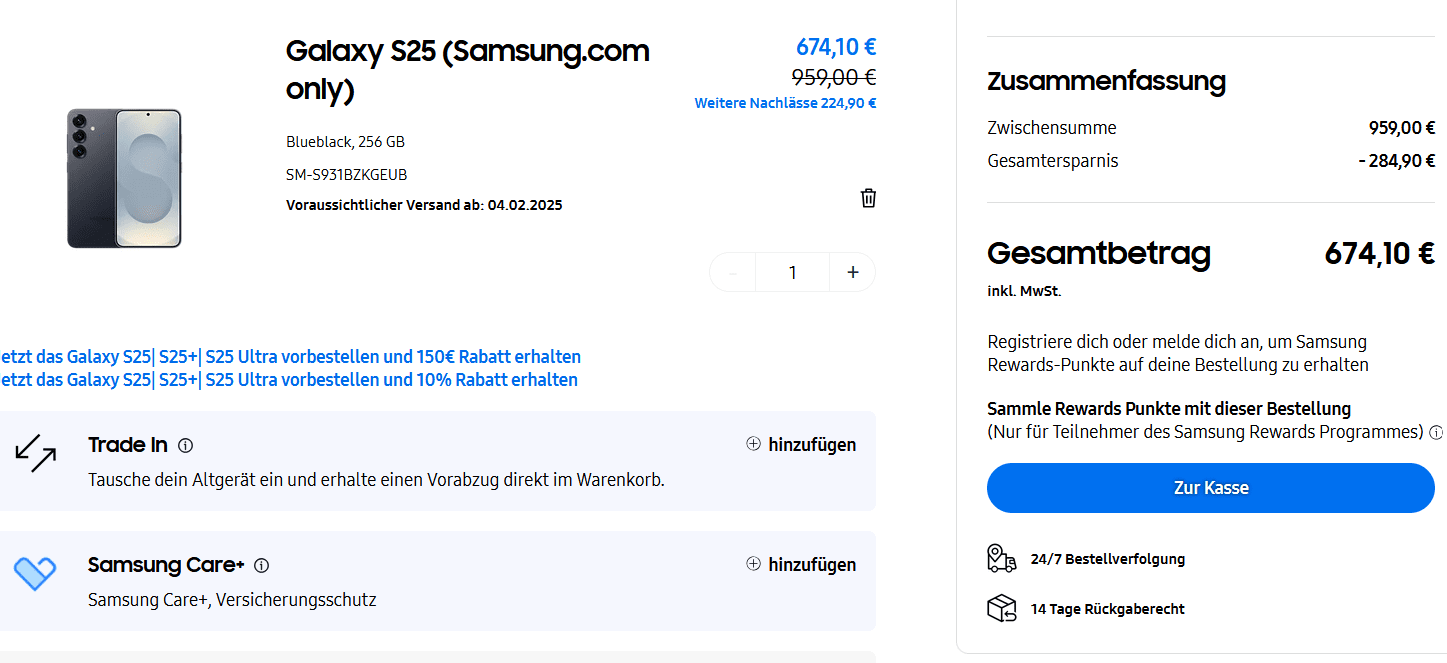The width and height of the screenshot is (1447, 663).
Task: Click the Rewards program info icon
Action: 1436,433
